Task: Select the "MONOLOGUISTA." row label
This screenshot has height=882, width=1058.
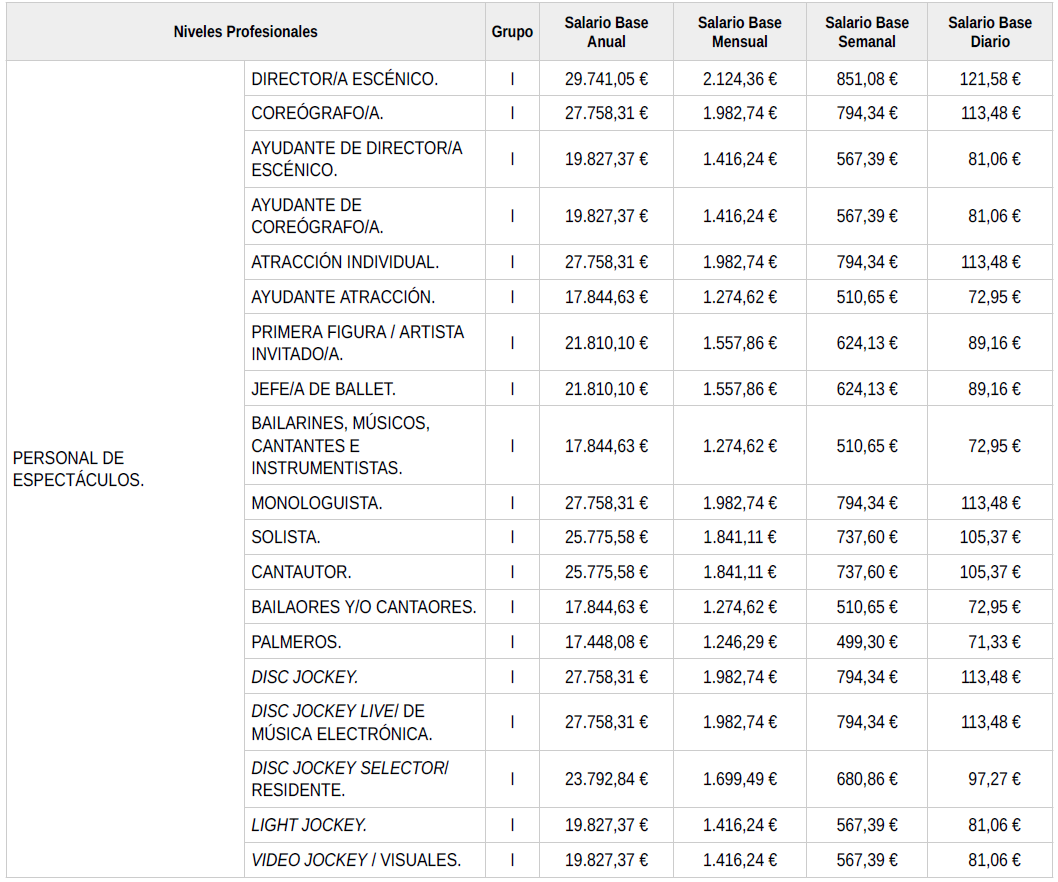Action: click(x=317, y=503)
